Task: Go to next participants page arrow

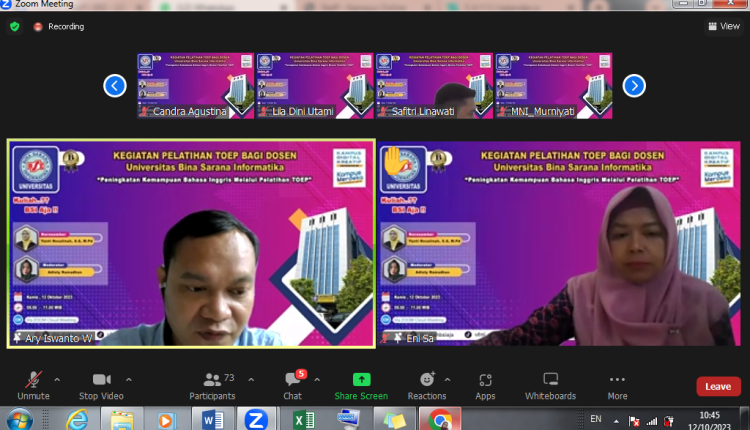Action: coord(634,86)
